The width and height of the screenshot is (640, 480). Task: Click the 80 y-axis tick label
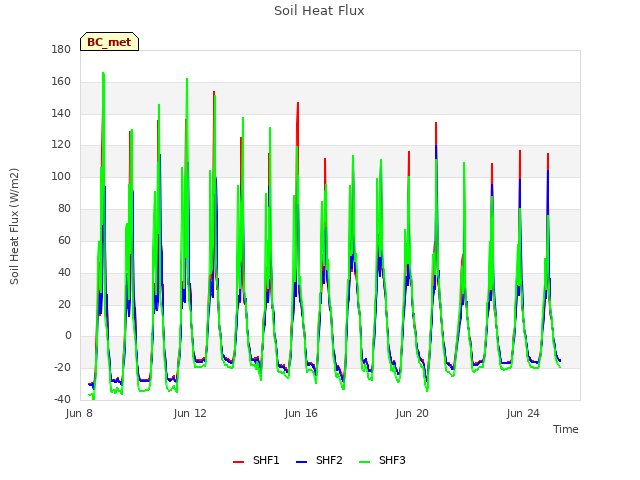(64, 208)
